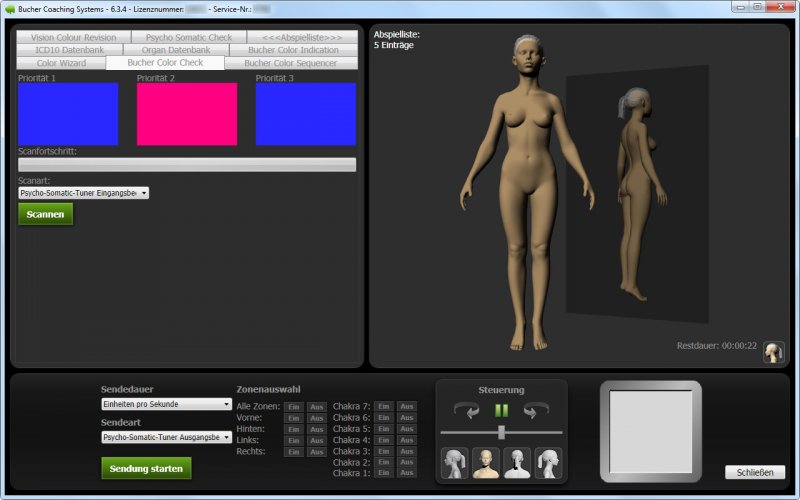Viewport: 800px width, 500px height.
Task: Start scanning with the Scannen button
Action: pos(45,214)
